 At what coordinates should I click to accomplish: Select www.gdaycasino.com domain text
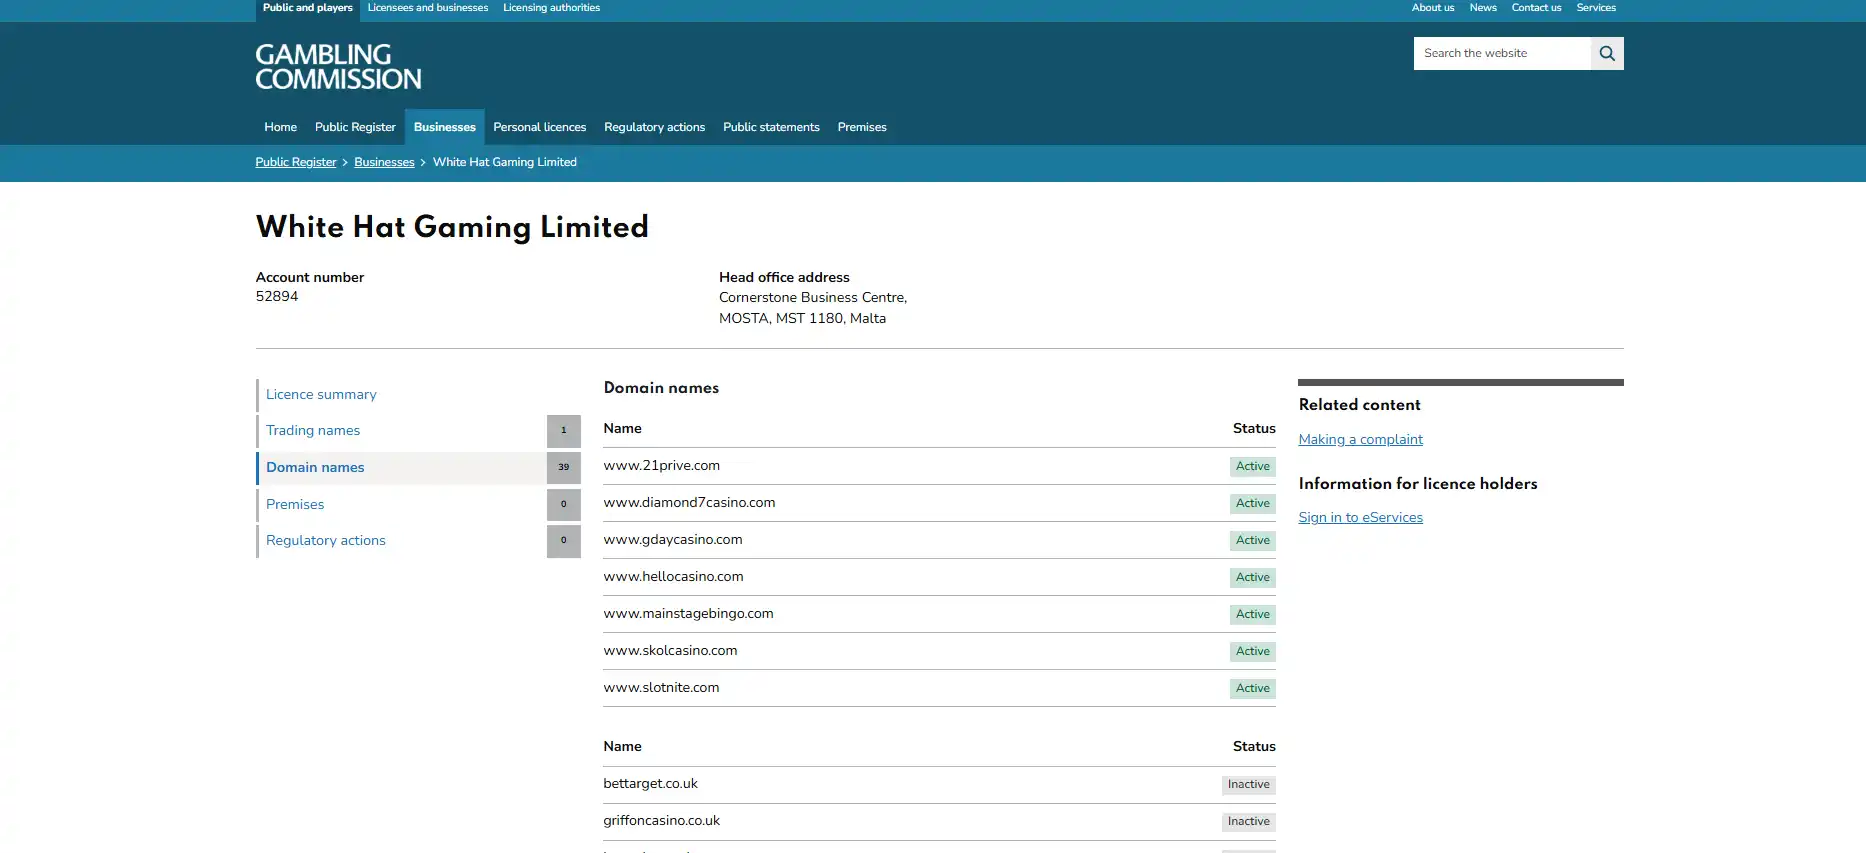tap(673, 540)
